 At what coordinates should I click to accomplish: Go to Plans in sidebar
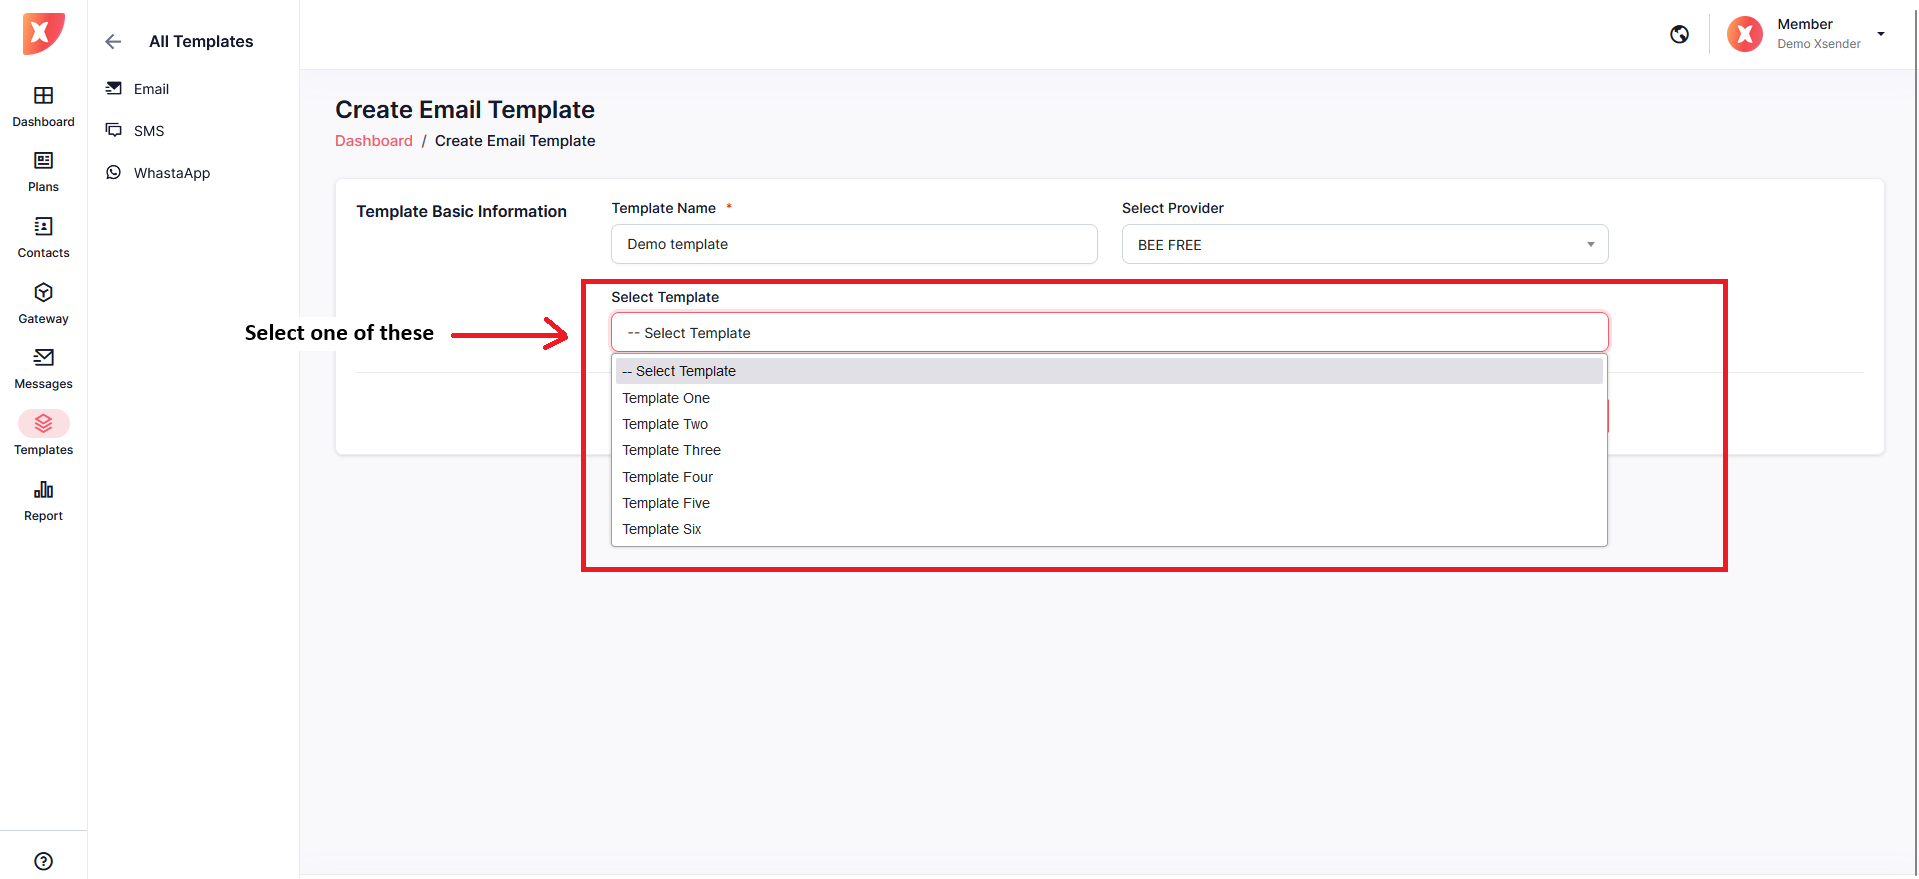[43, 172]
